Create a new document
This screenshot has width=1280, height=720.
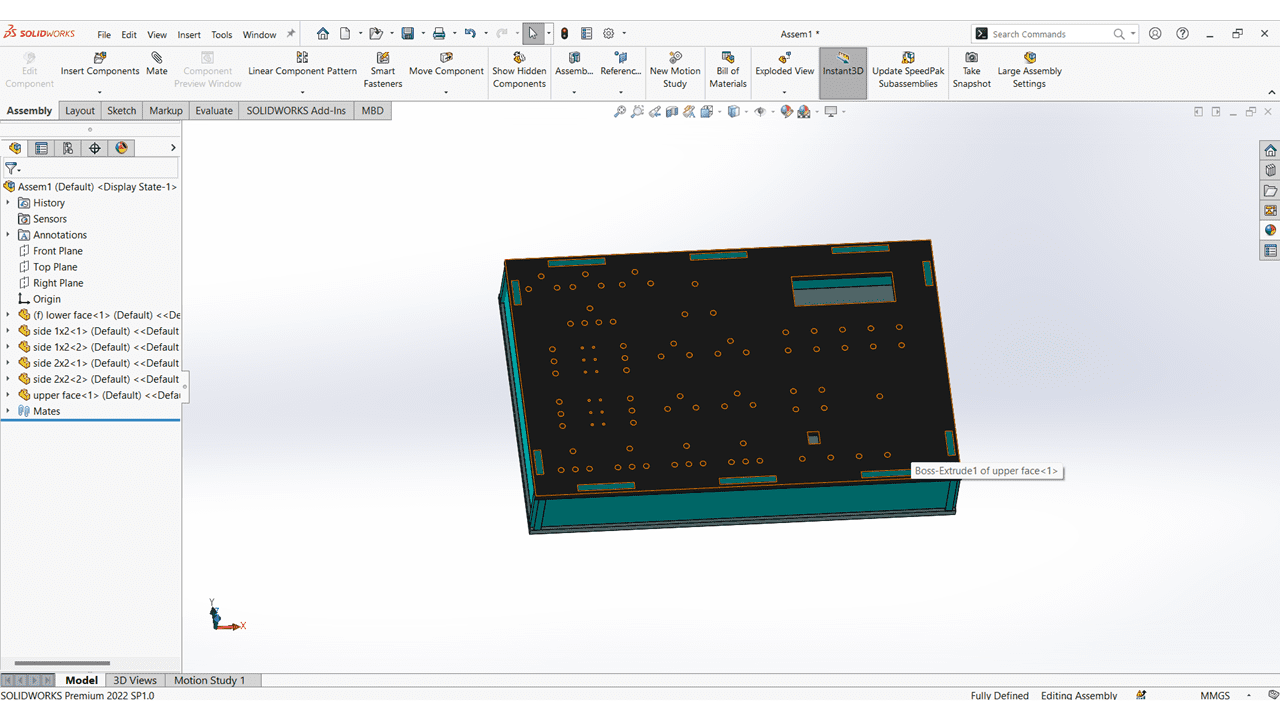(345, 33)
